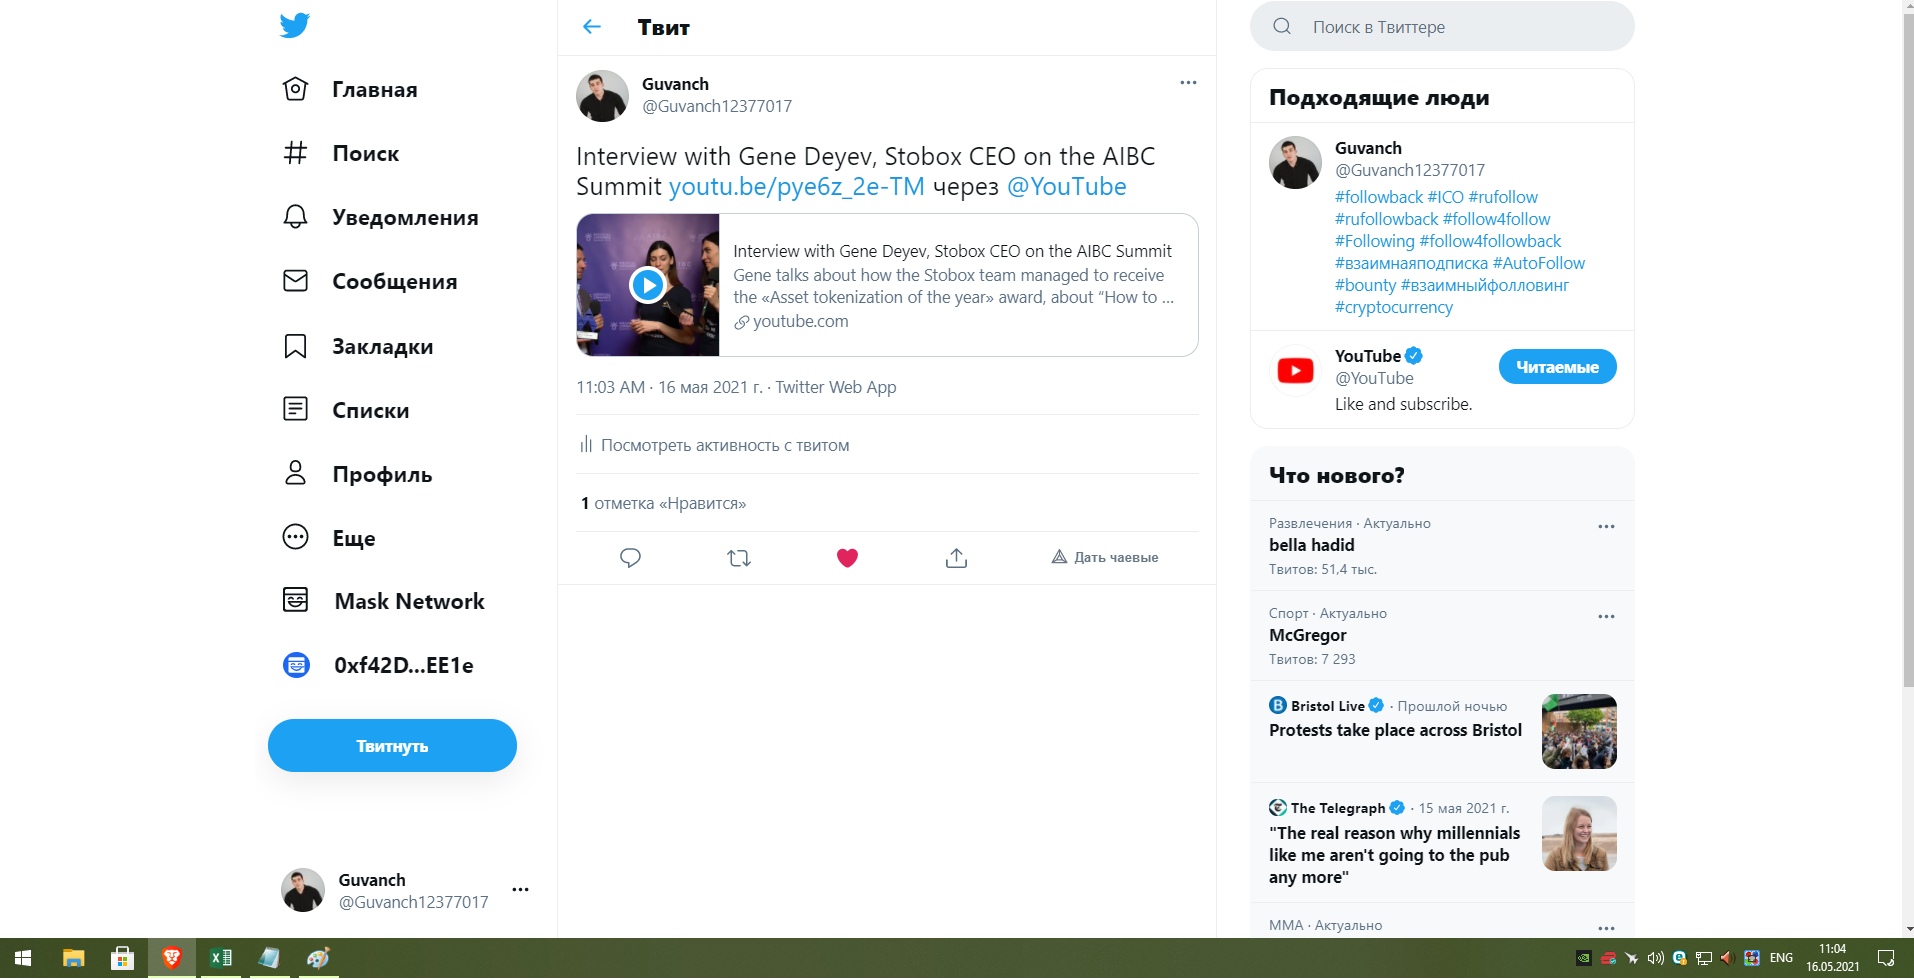Screen dimensions: 1914x980
Task: Click the Твитнуть button
Action: click(x=392, y=746)
